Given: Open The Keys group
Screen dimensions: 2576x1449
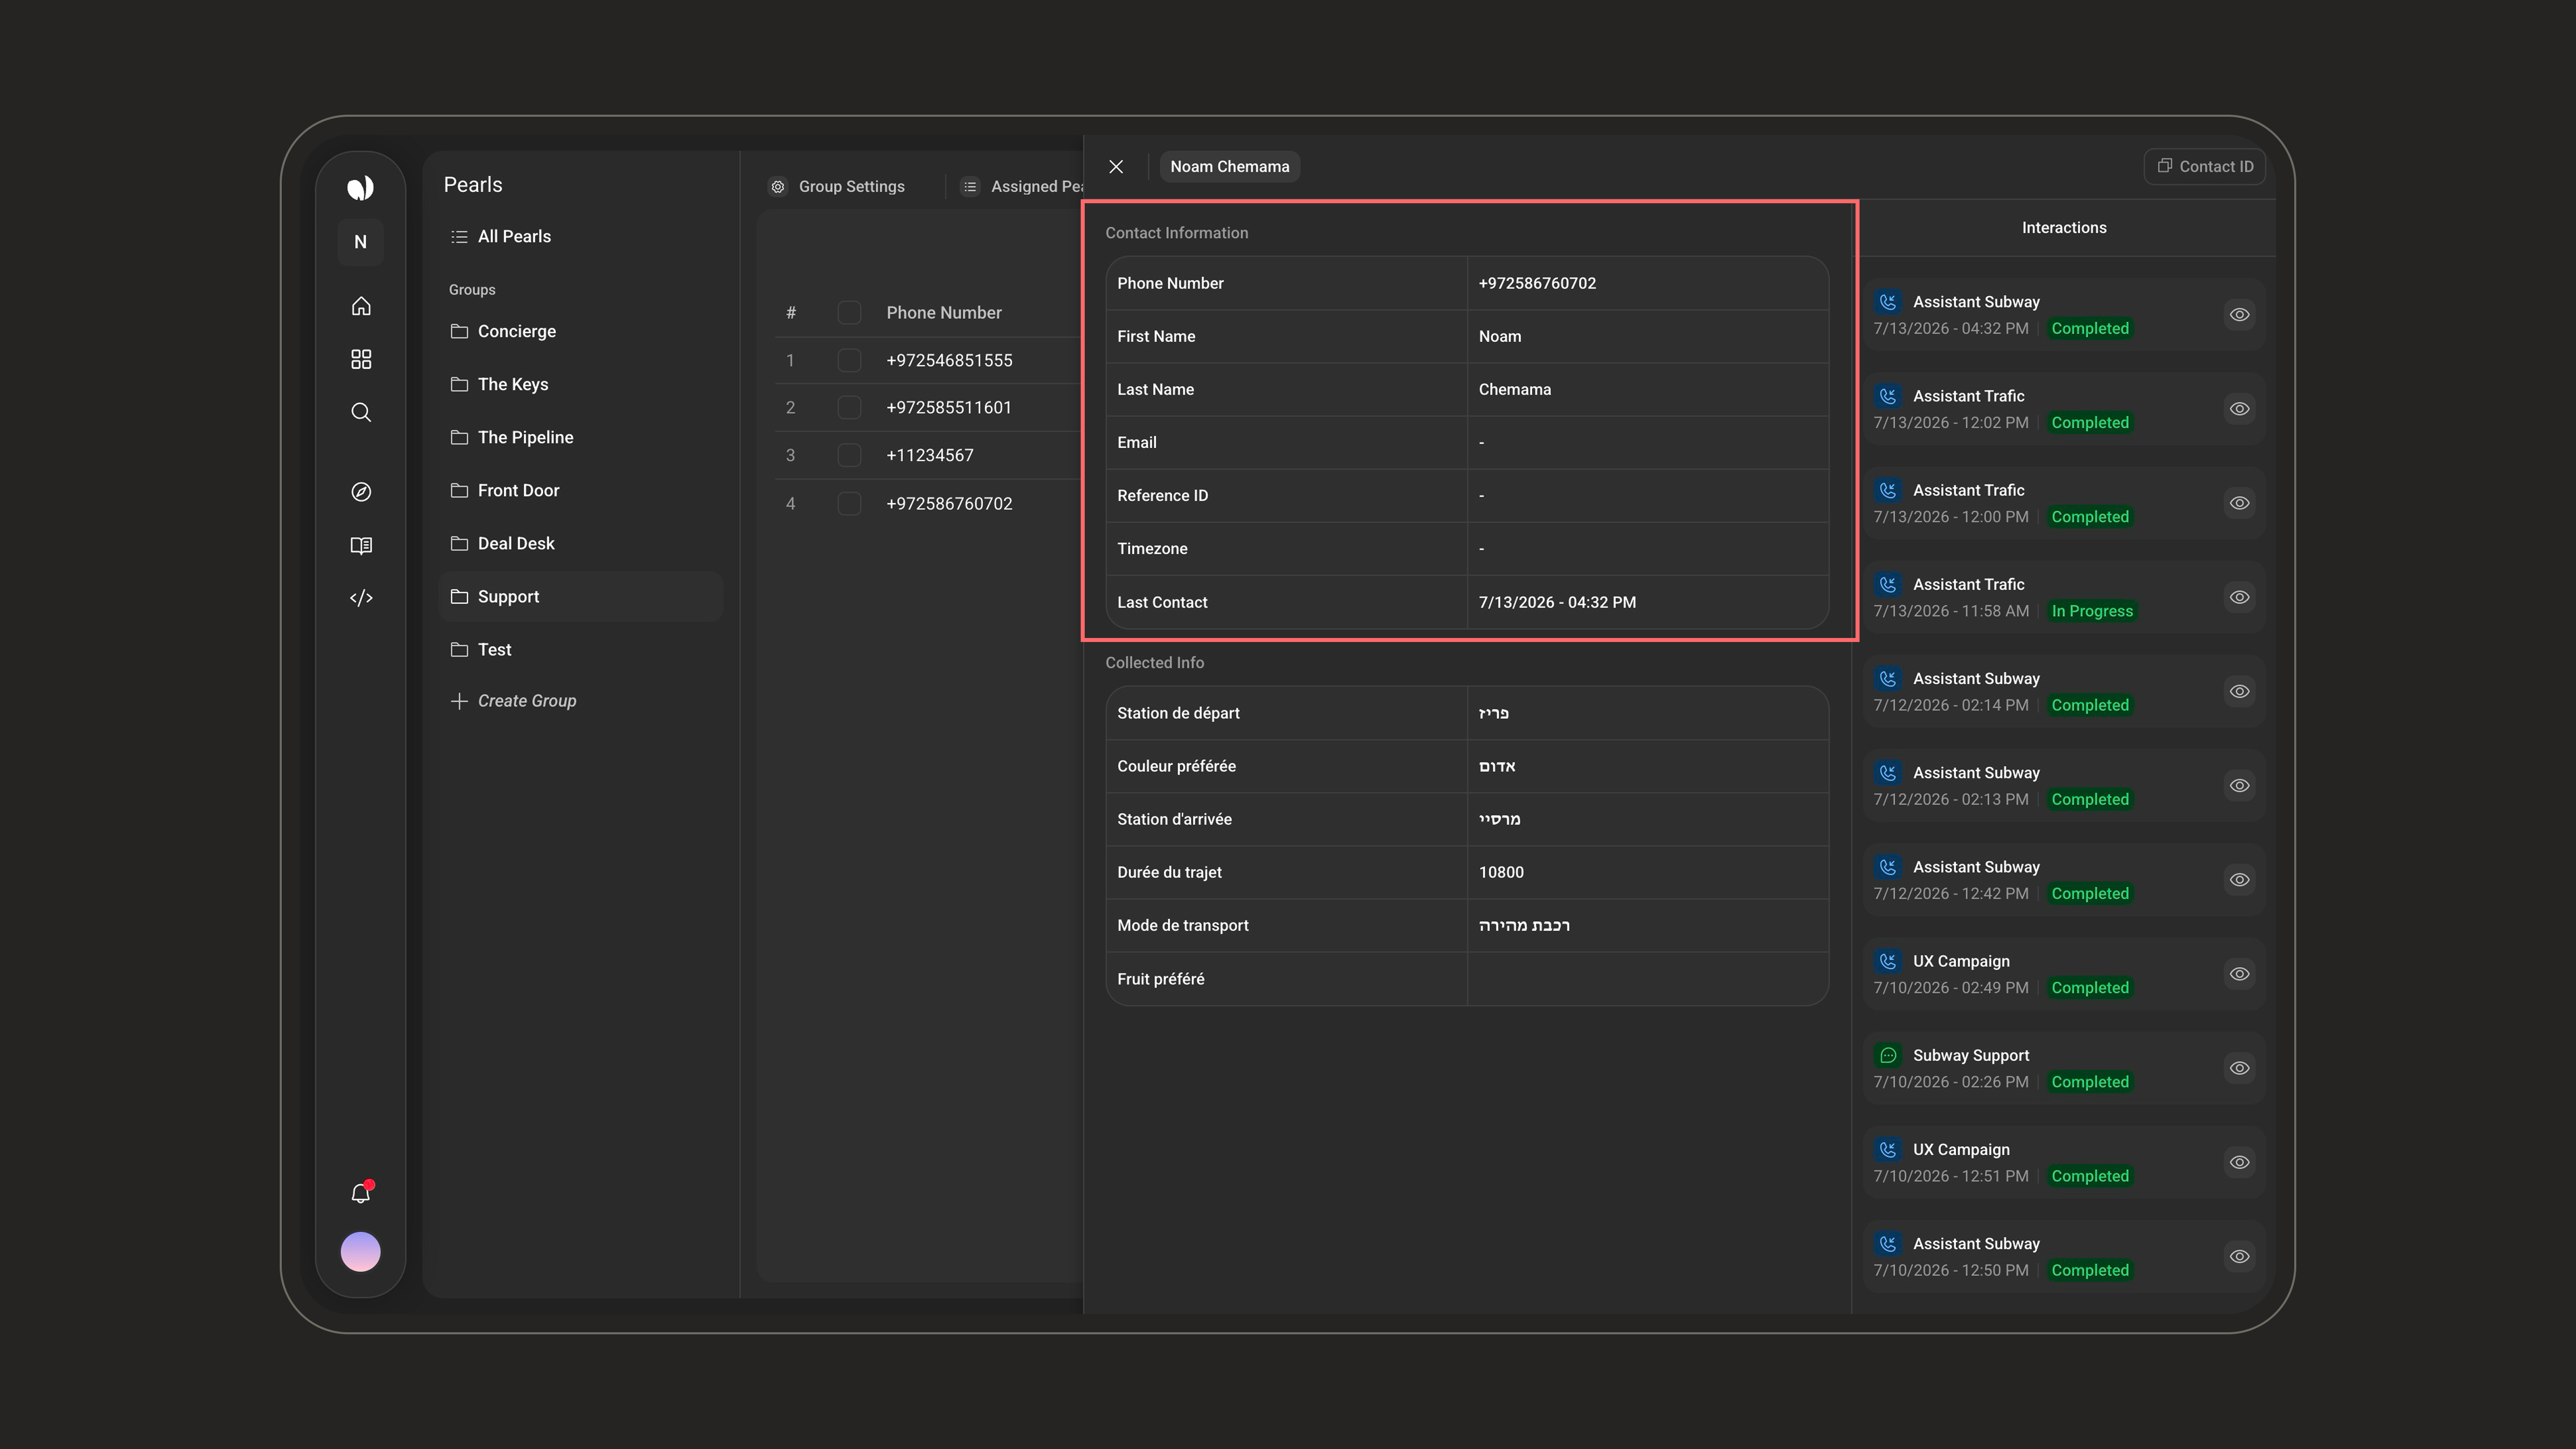Looking at the screenshot, I should pos(580,384).
